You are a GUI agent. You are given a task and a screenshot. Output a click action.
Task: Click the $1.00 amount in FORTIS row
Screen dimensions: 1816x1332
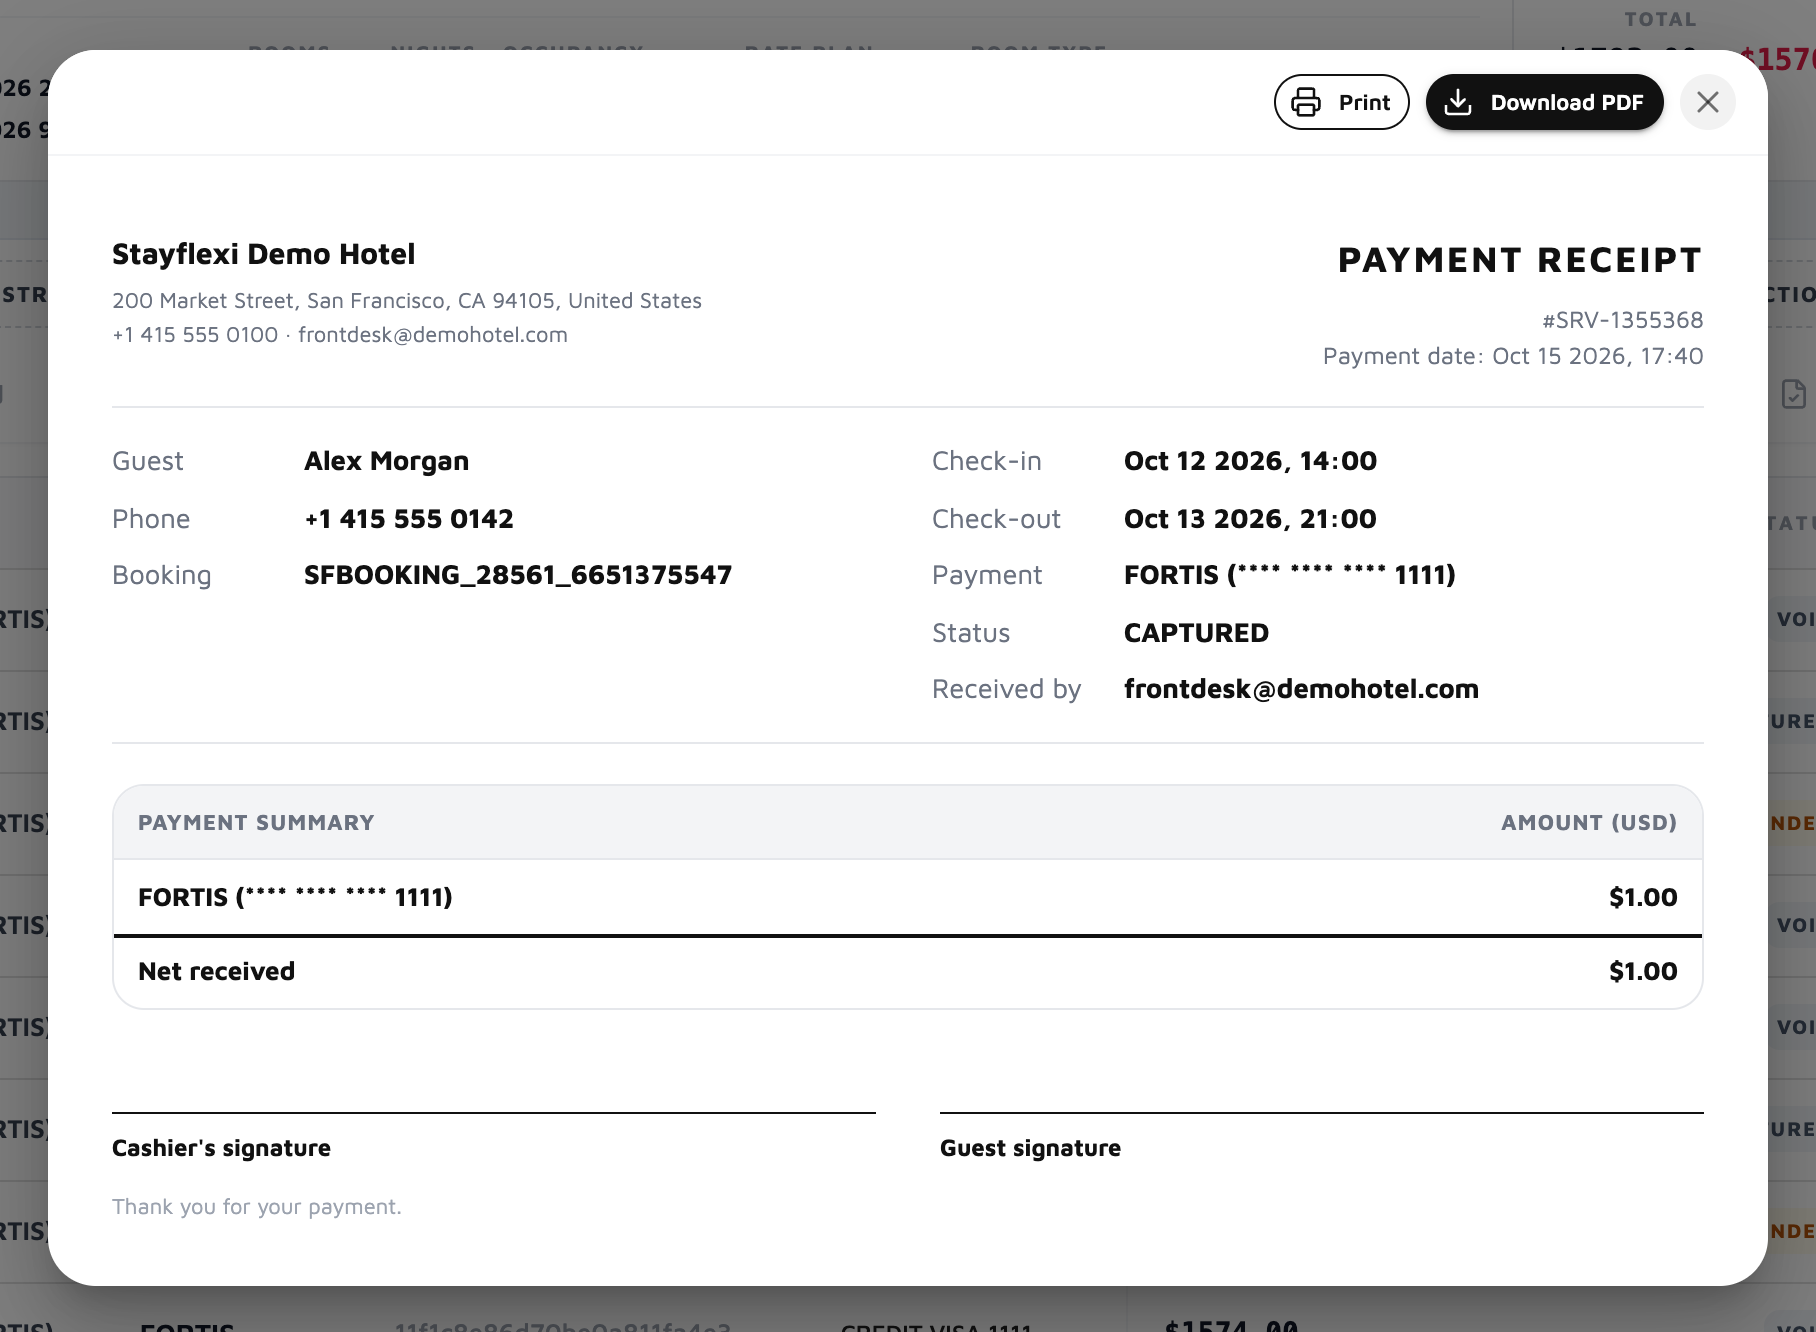(x=1643, y=897)
